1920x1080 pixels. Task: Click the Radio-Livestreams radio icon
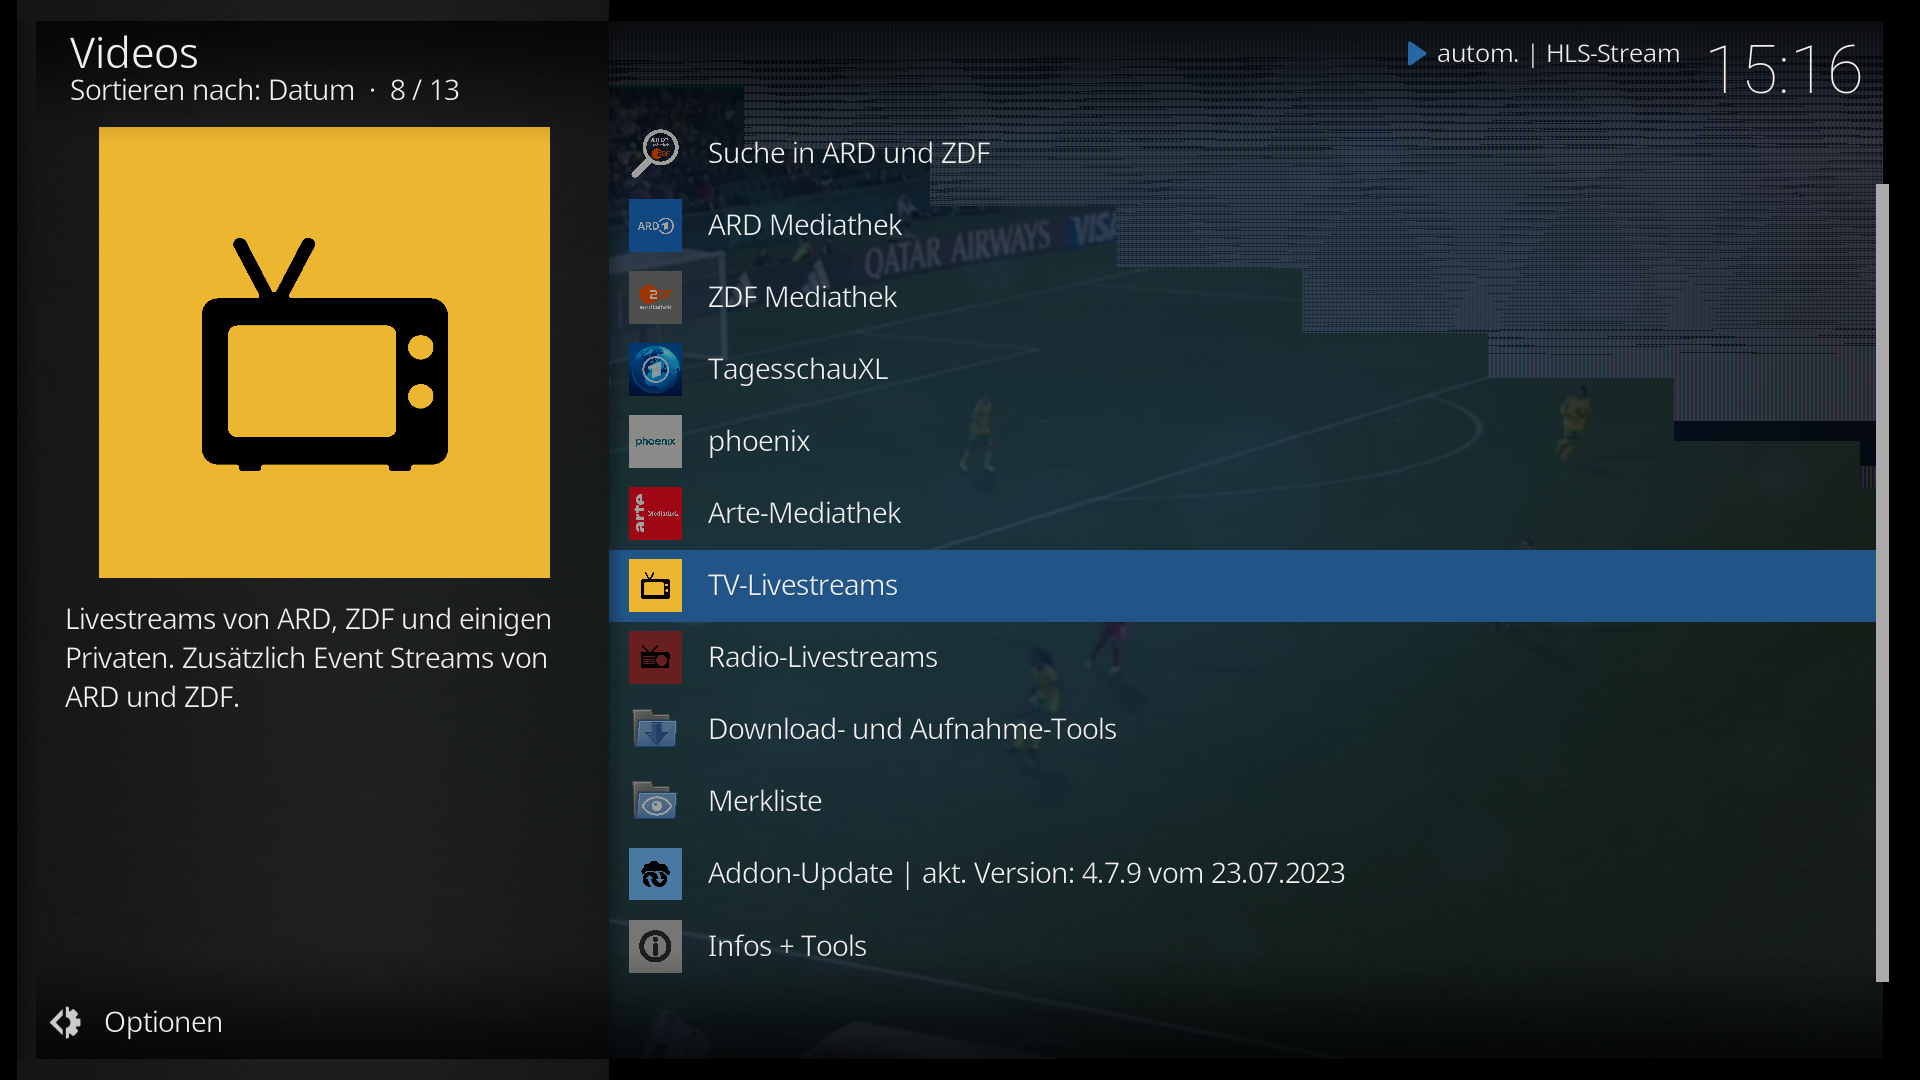point(655,657)
